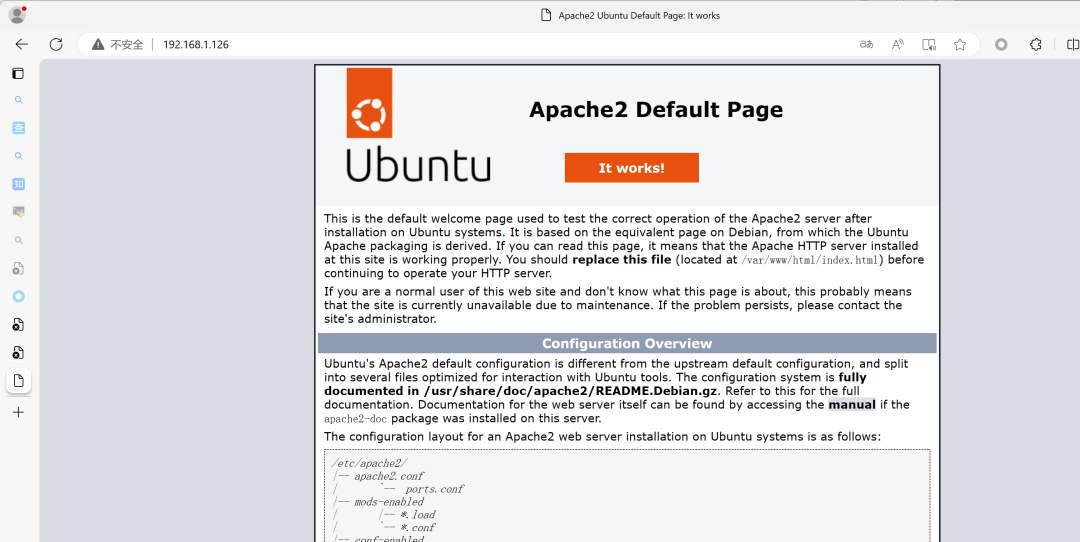Viewport: 1080px width, 542px height.
Task: Click the gray circle extension icon
Action: click(x=1001, y=44)
